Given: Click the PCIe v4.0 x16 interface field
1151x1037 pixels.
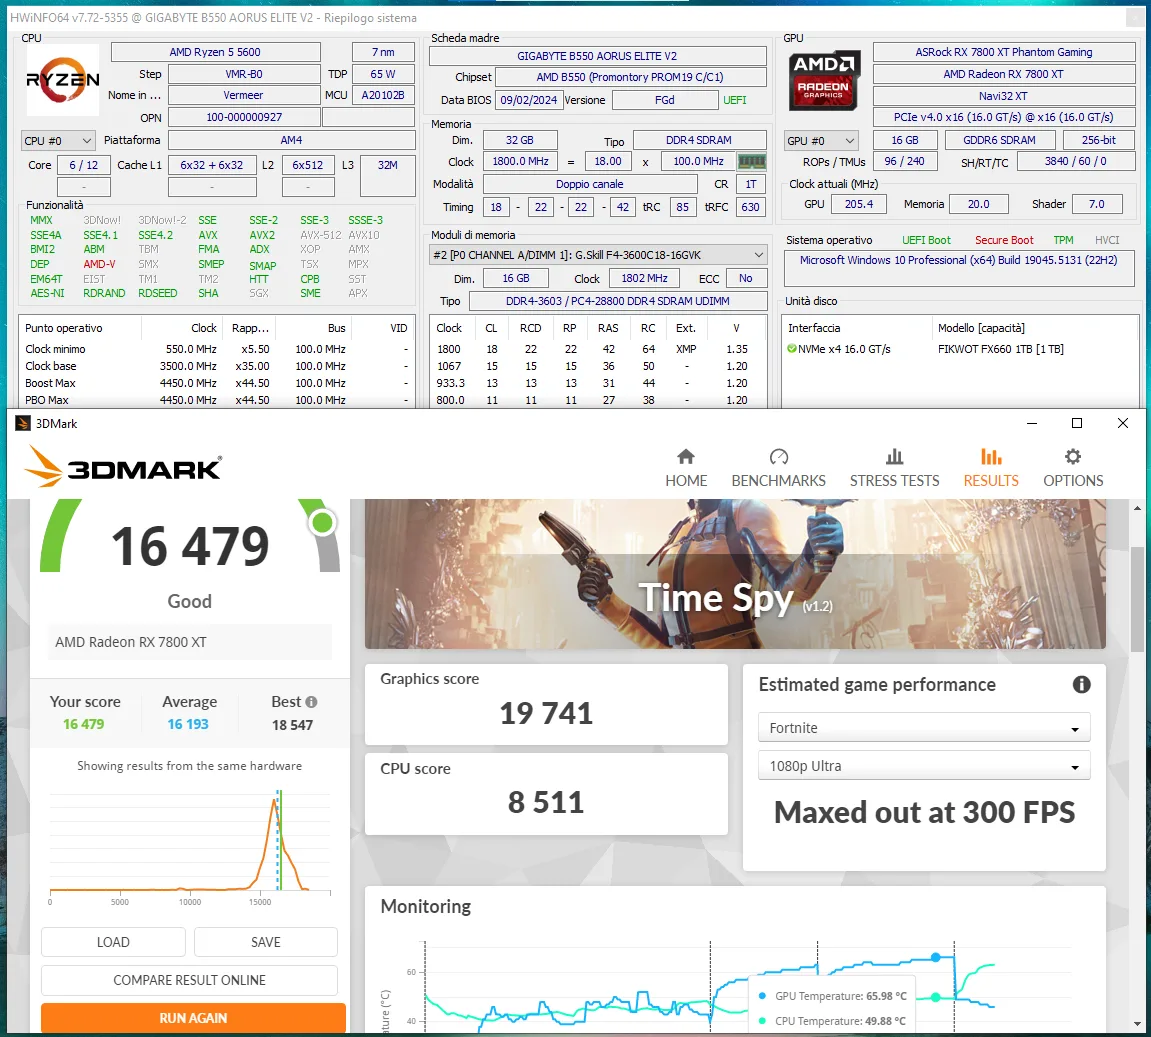Looking at the screenshot, I should (x=1003, y=117).
